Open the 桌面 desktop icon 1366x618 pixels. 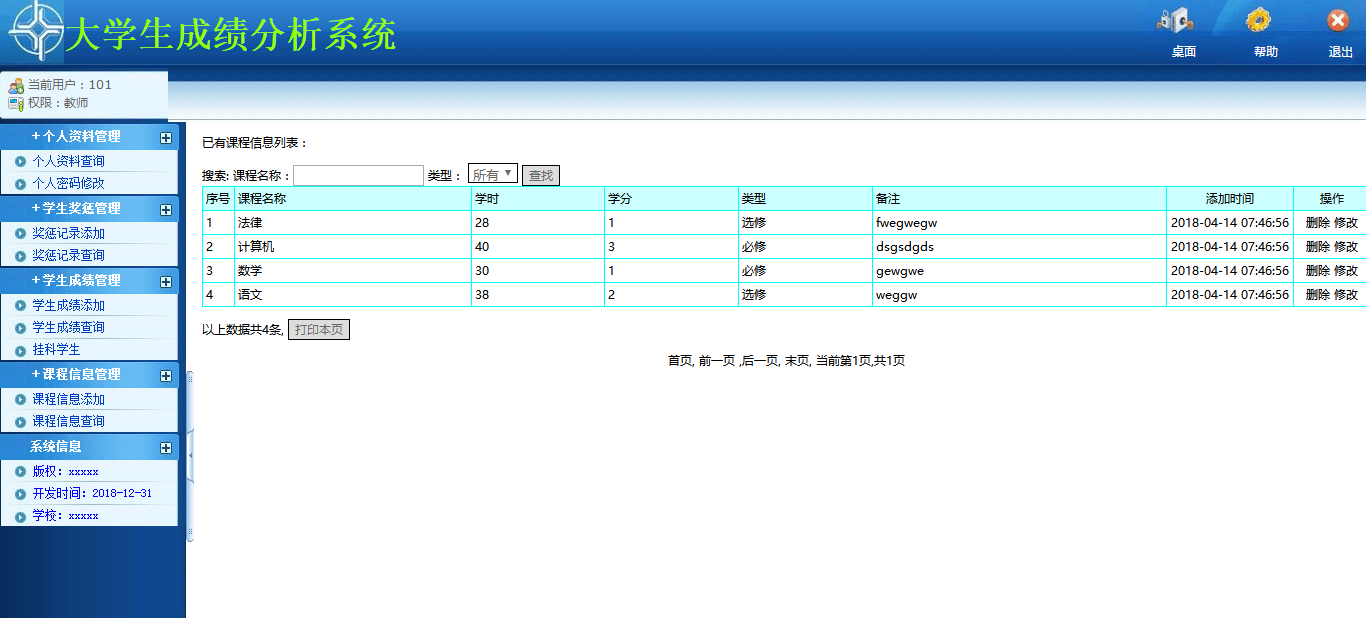click(1176, 20)
